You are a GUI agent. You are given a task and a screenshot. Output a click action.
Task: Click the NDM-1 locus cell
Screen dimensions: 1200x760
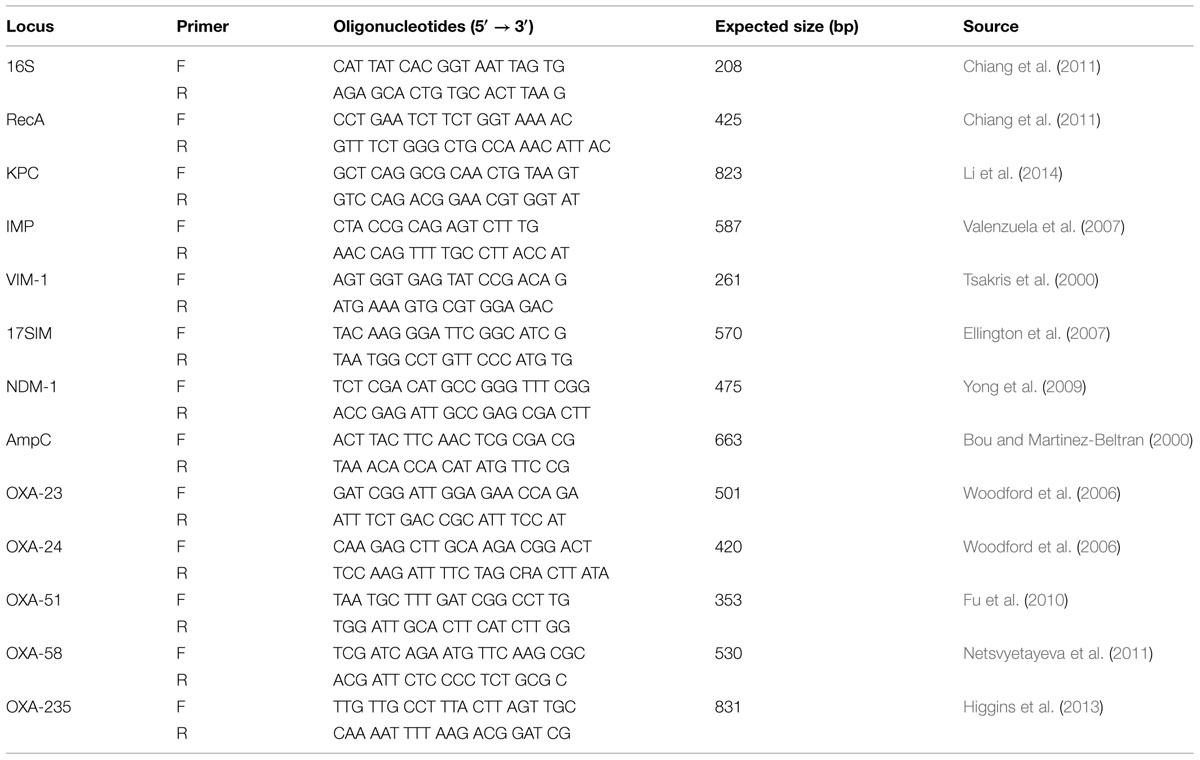pos(30,387)
